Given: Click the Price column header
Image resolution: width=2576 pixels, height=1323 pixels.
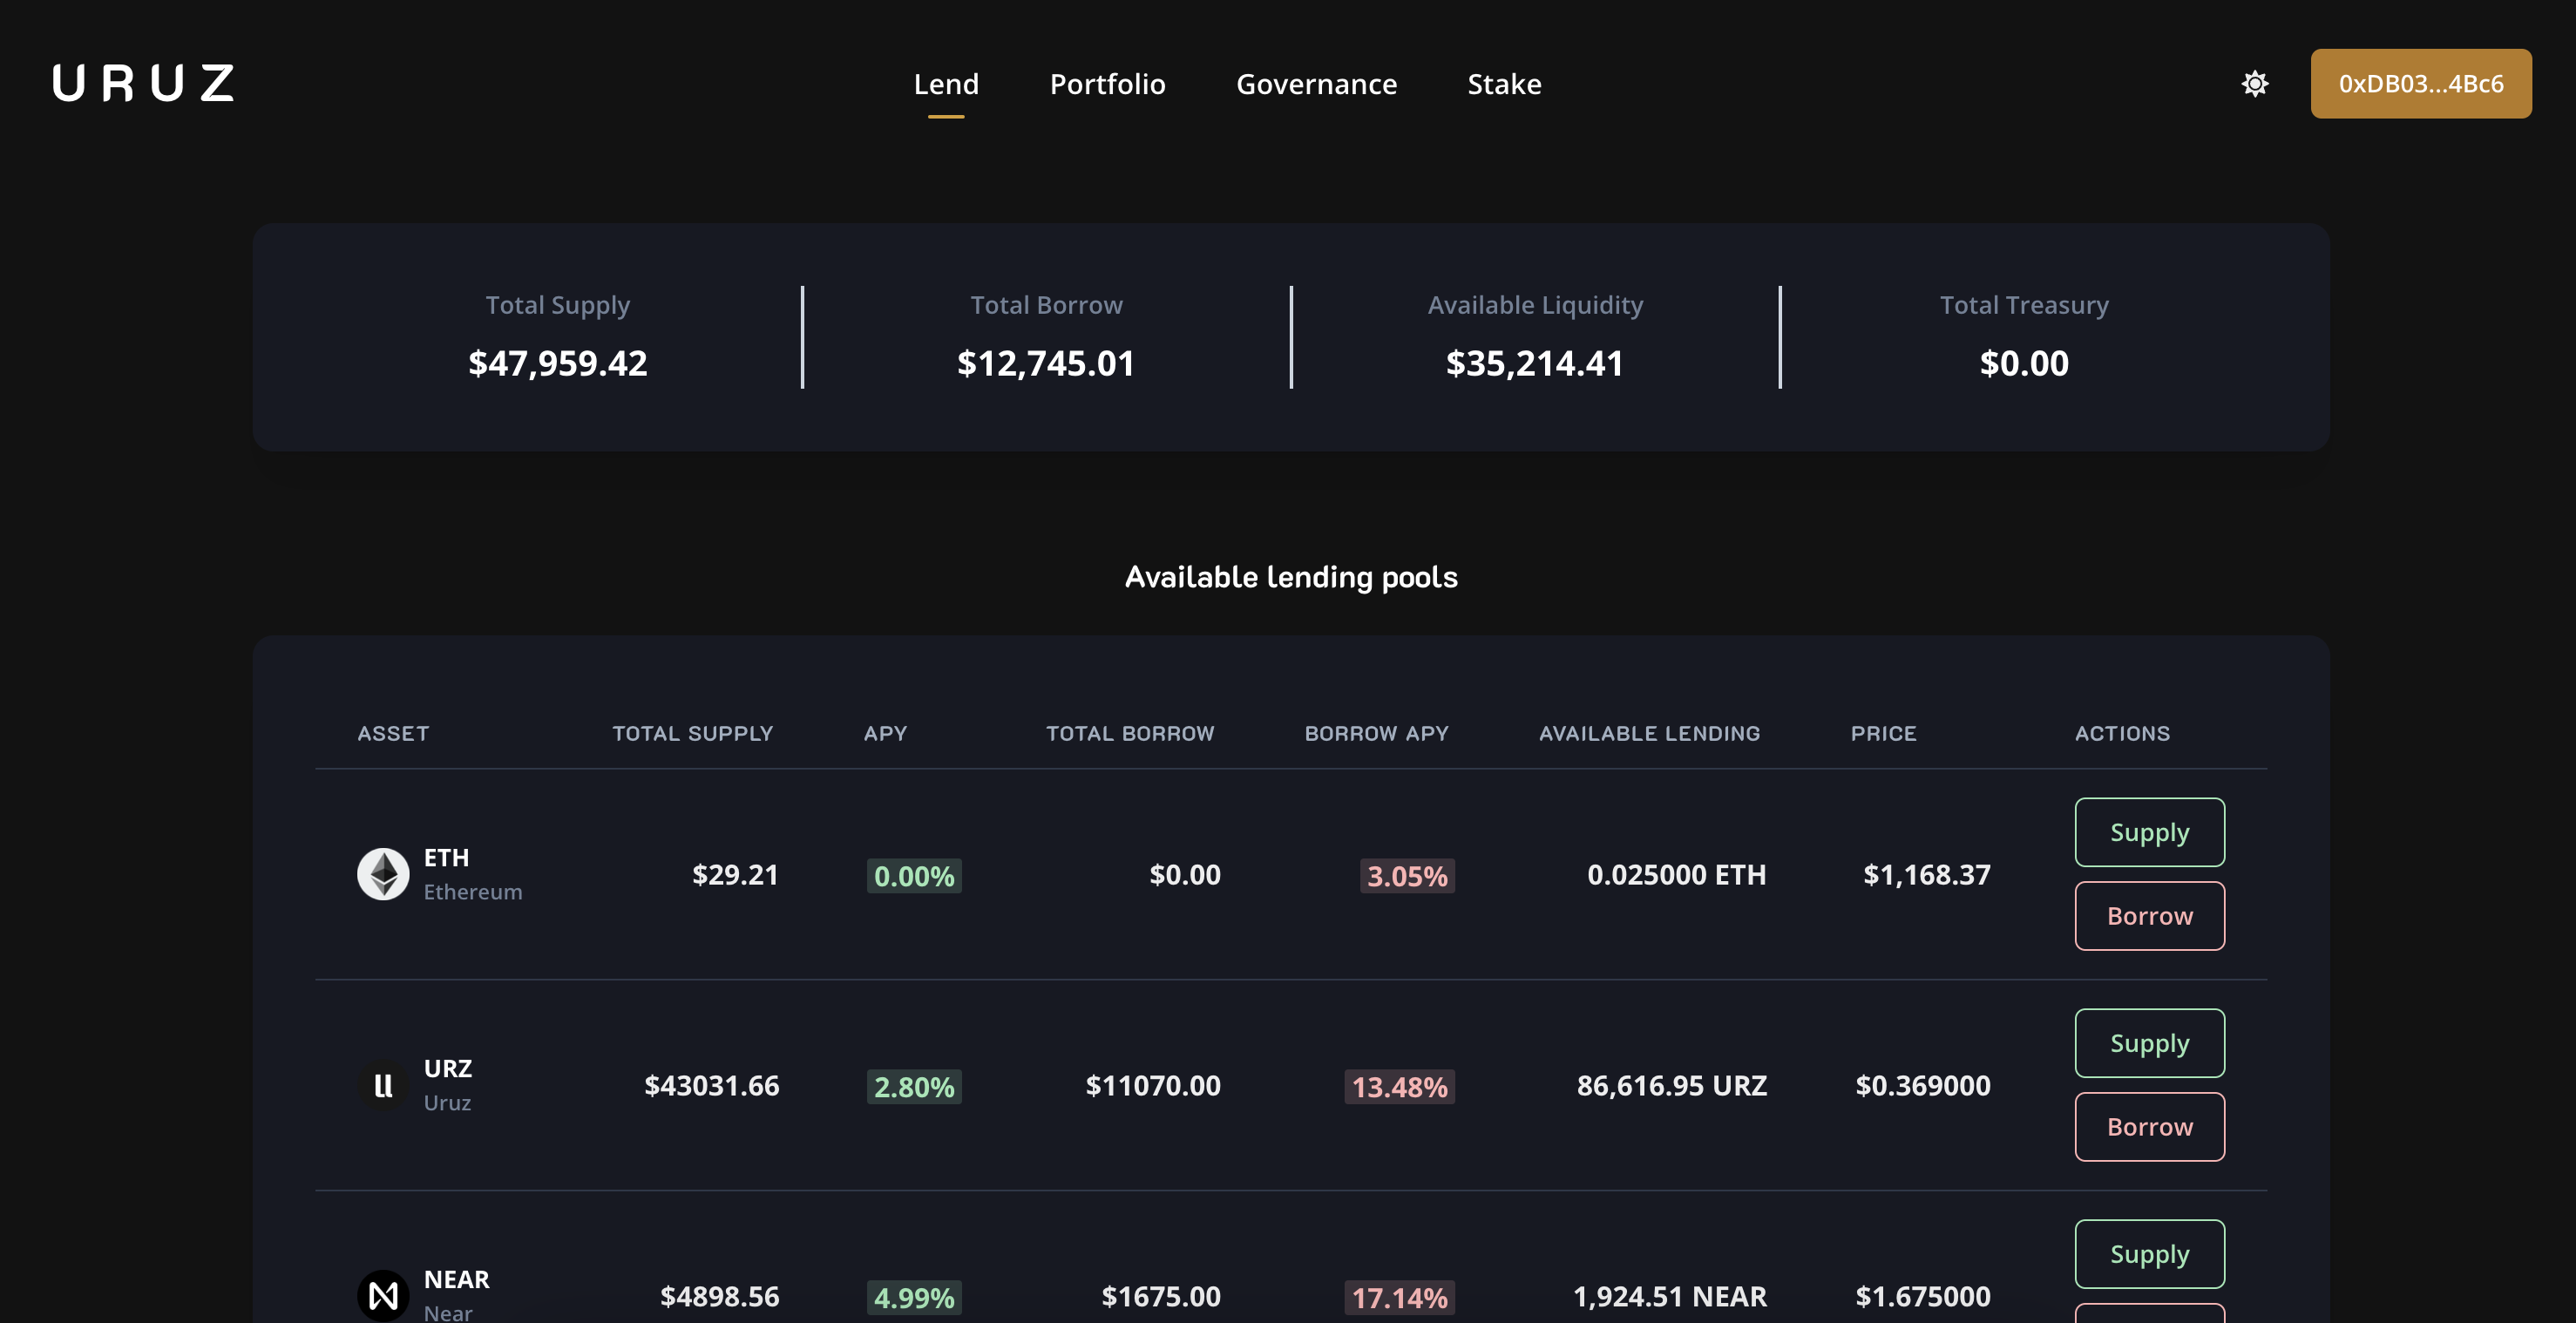Looking at the screenshot, I should tap(1883, 733).
